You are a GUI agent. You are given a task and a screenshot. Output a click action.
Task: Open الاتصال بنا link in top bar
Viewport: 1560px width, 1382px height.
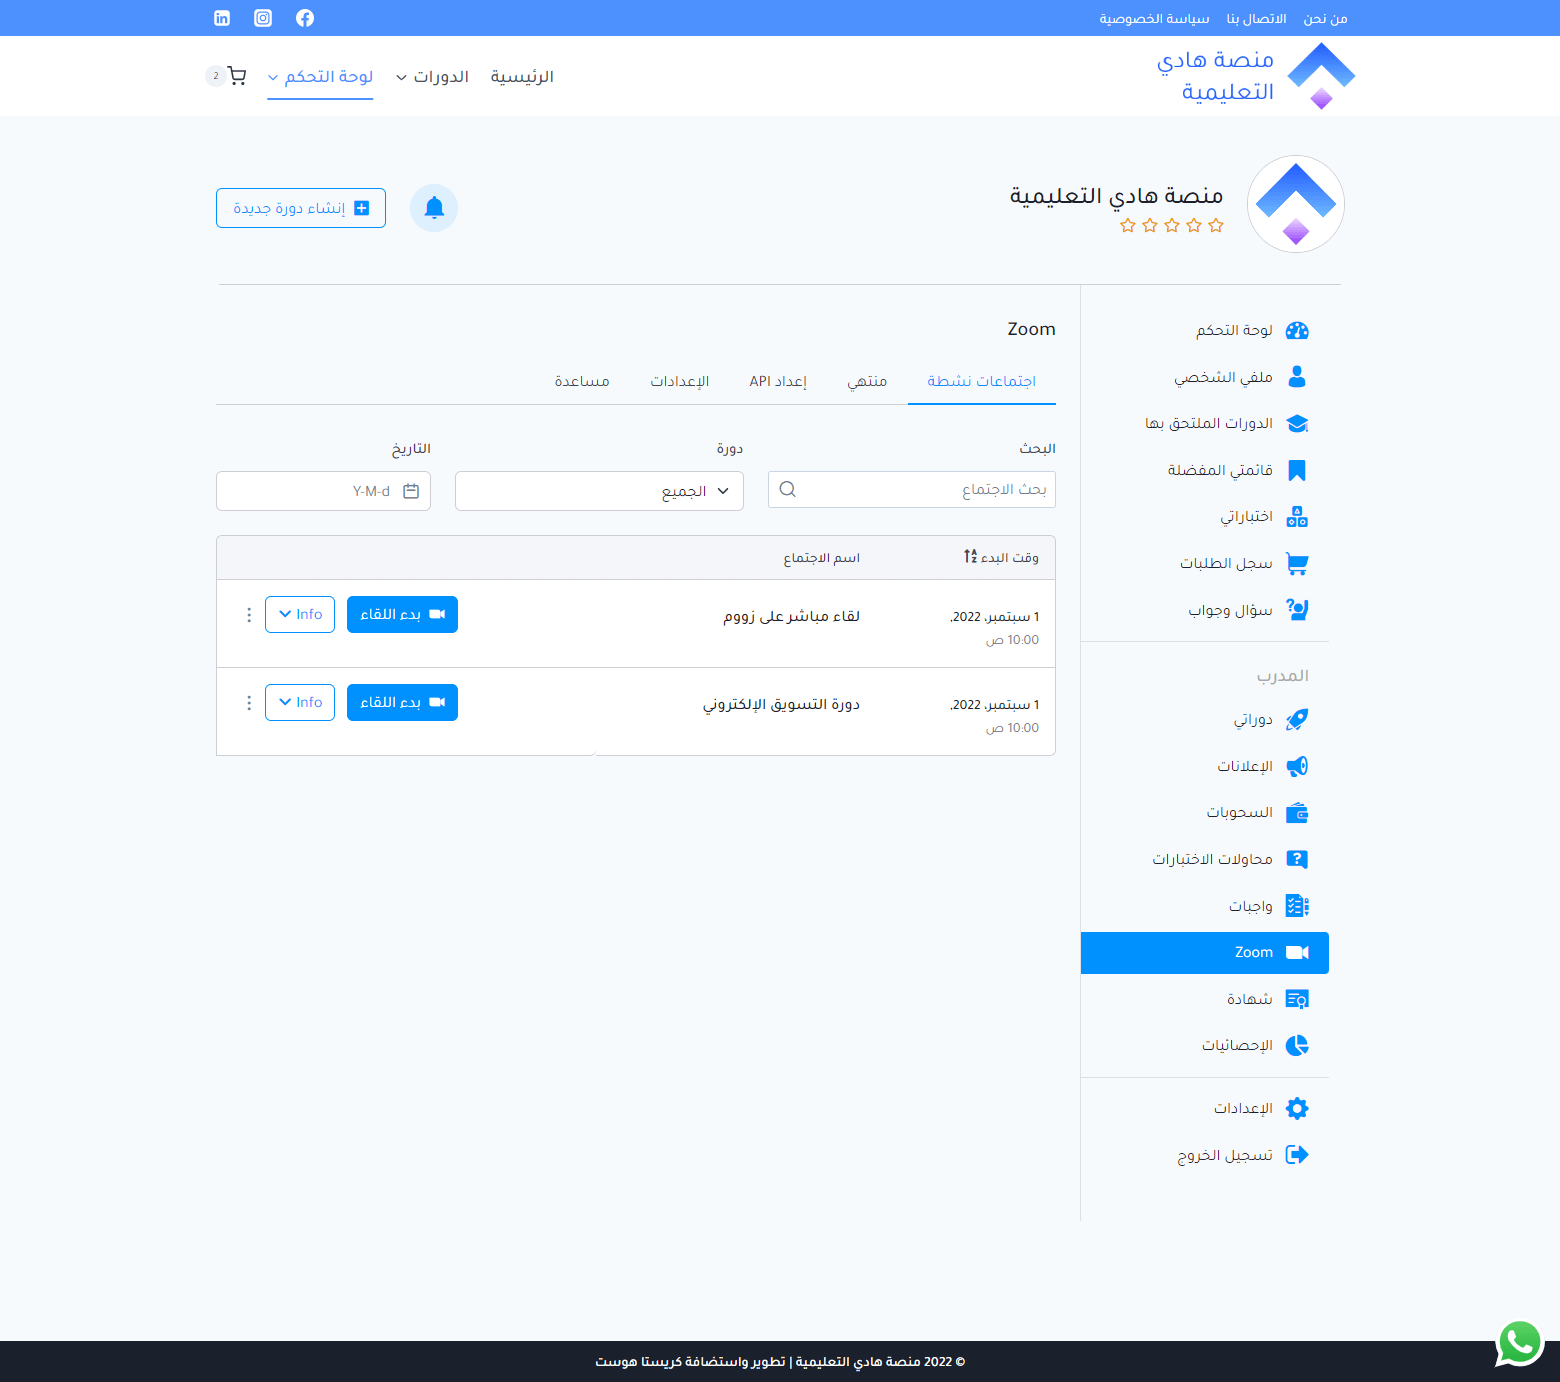(1257, 19)
